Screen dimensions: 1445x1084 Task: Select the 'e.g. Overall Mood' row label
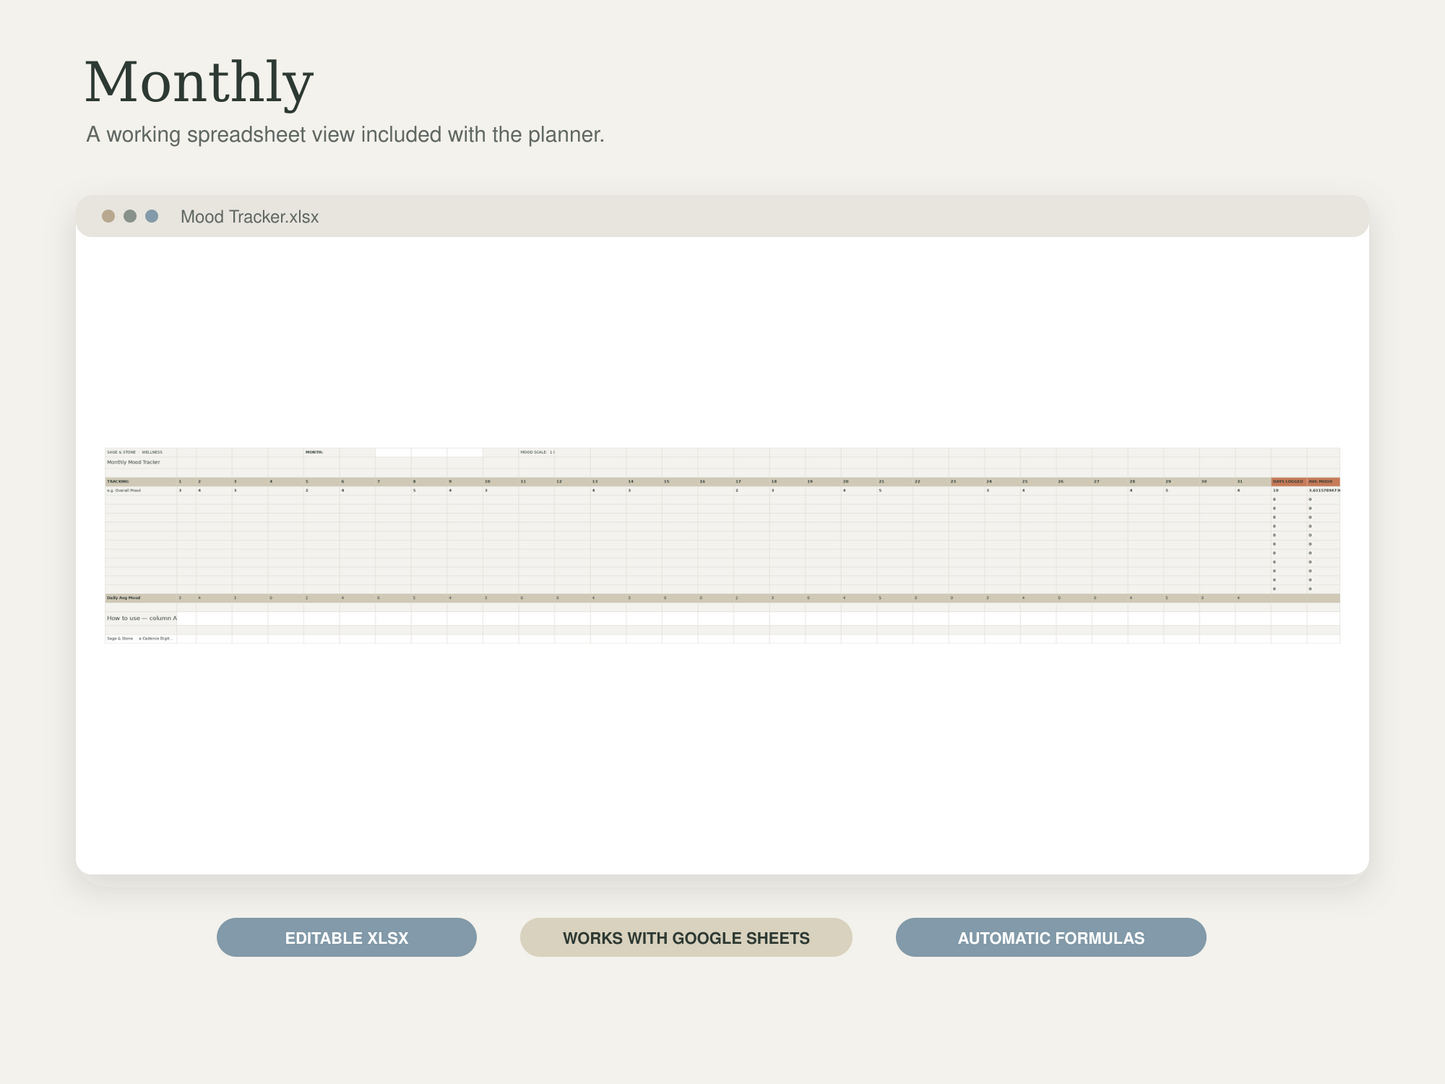[141, 491]
